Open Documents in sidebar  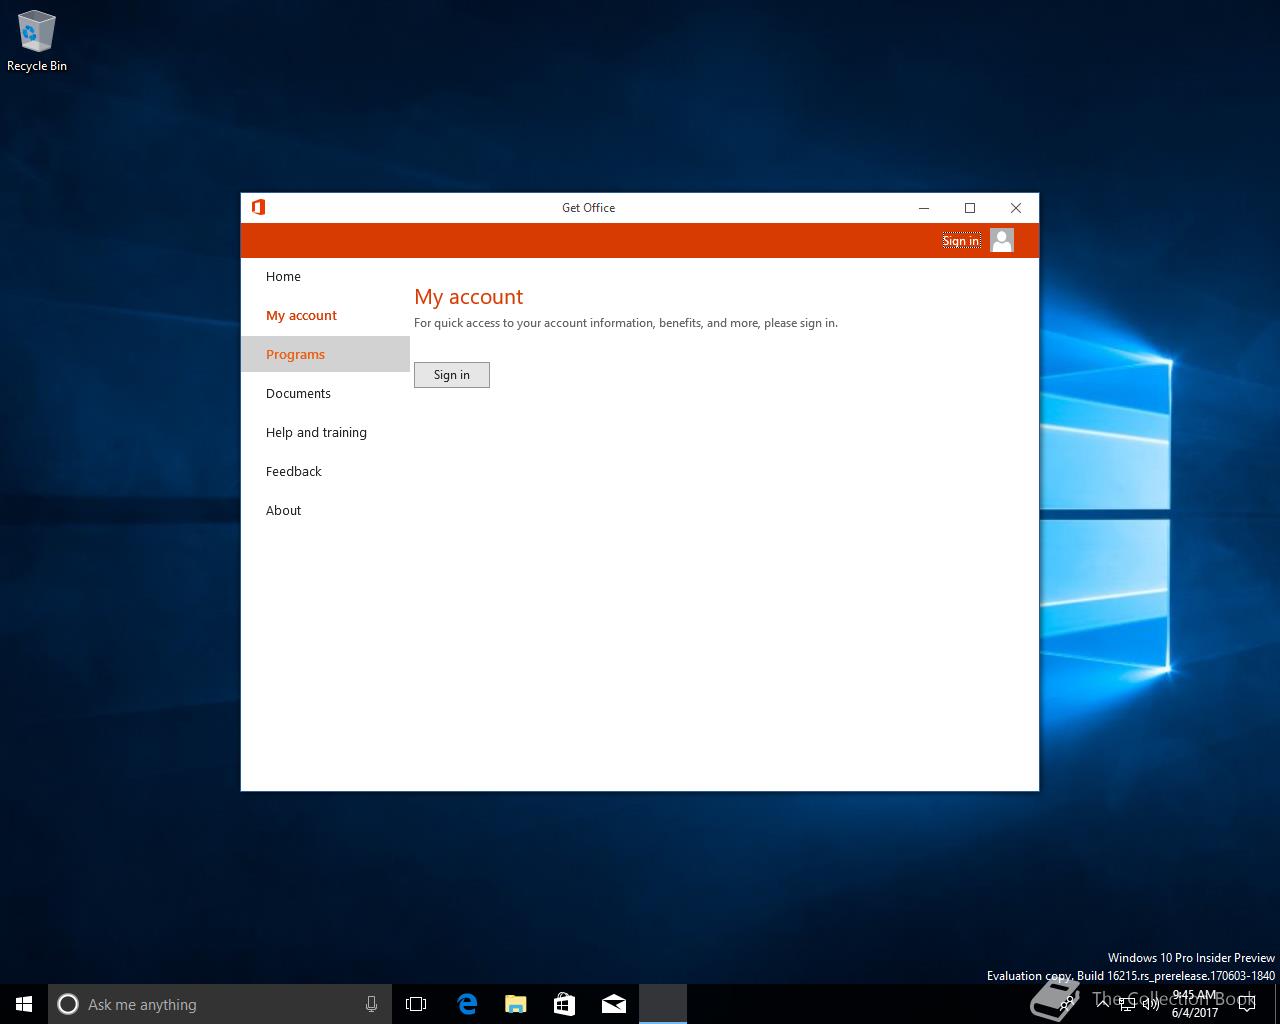coord(325,393)
